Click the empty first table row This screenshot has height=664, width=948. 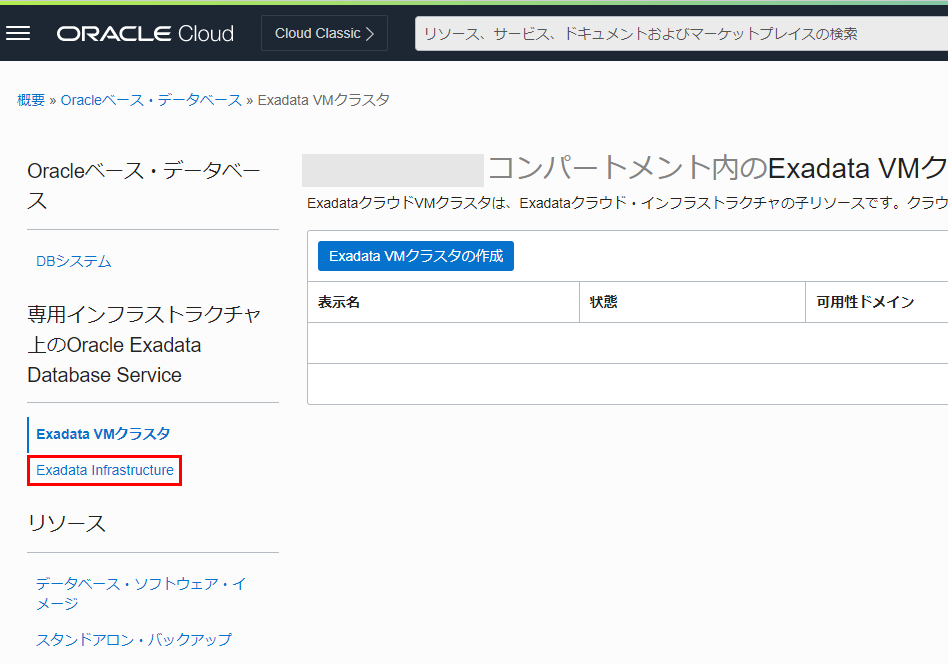point(627,343)
